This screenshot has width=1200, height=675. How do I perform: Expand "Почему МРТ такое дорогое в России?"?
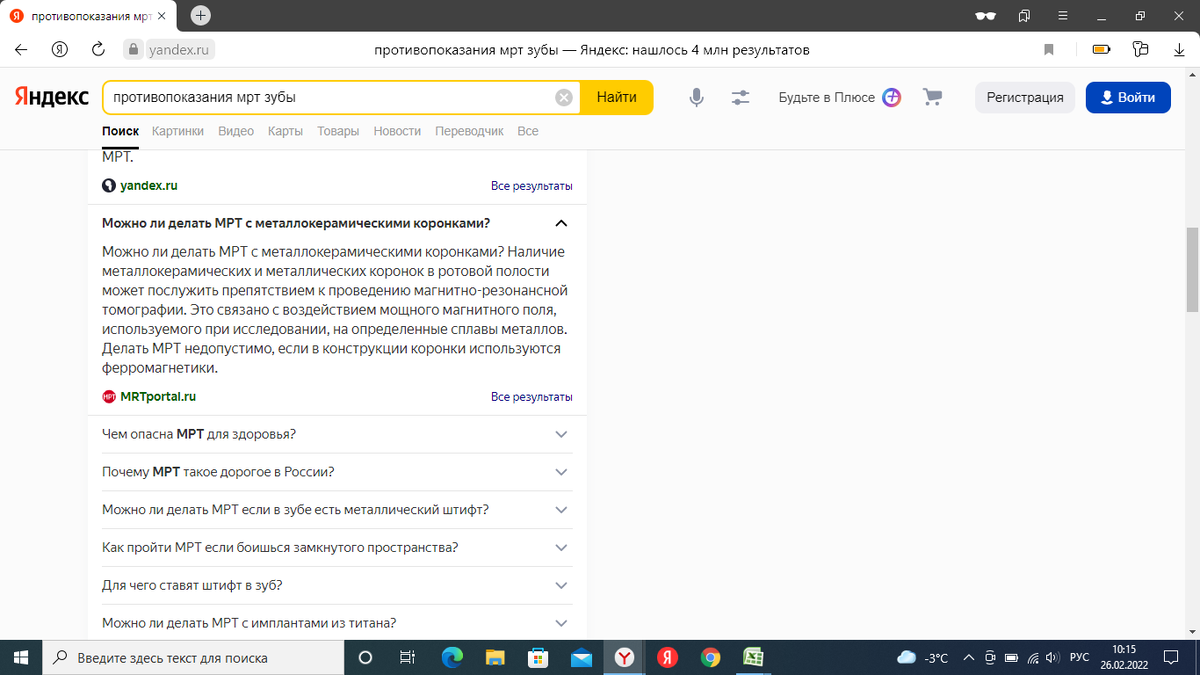point(337,472)
